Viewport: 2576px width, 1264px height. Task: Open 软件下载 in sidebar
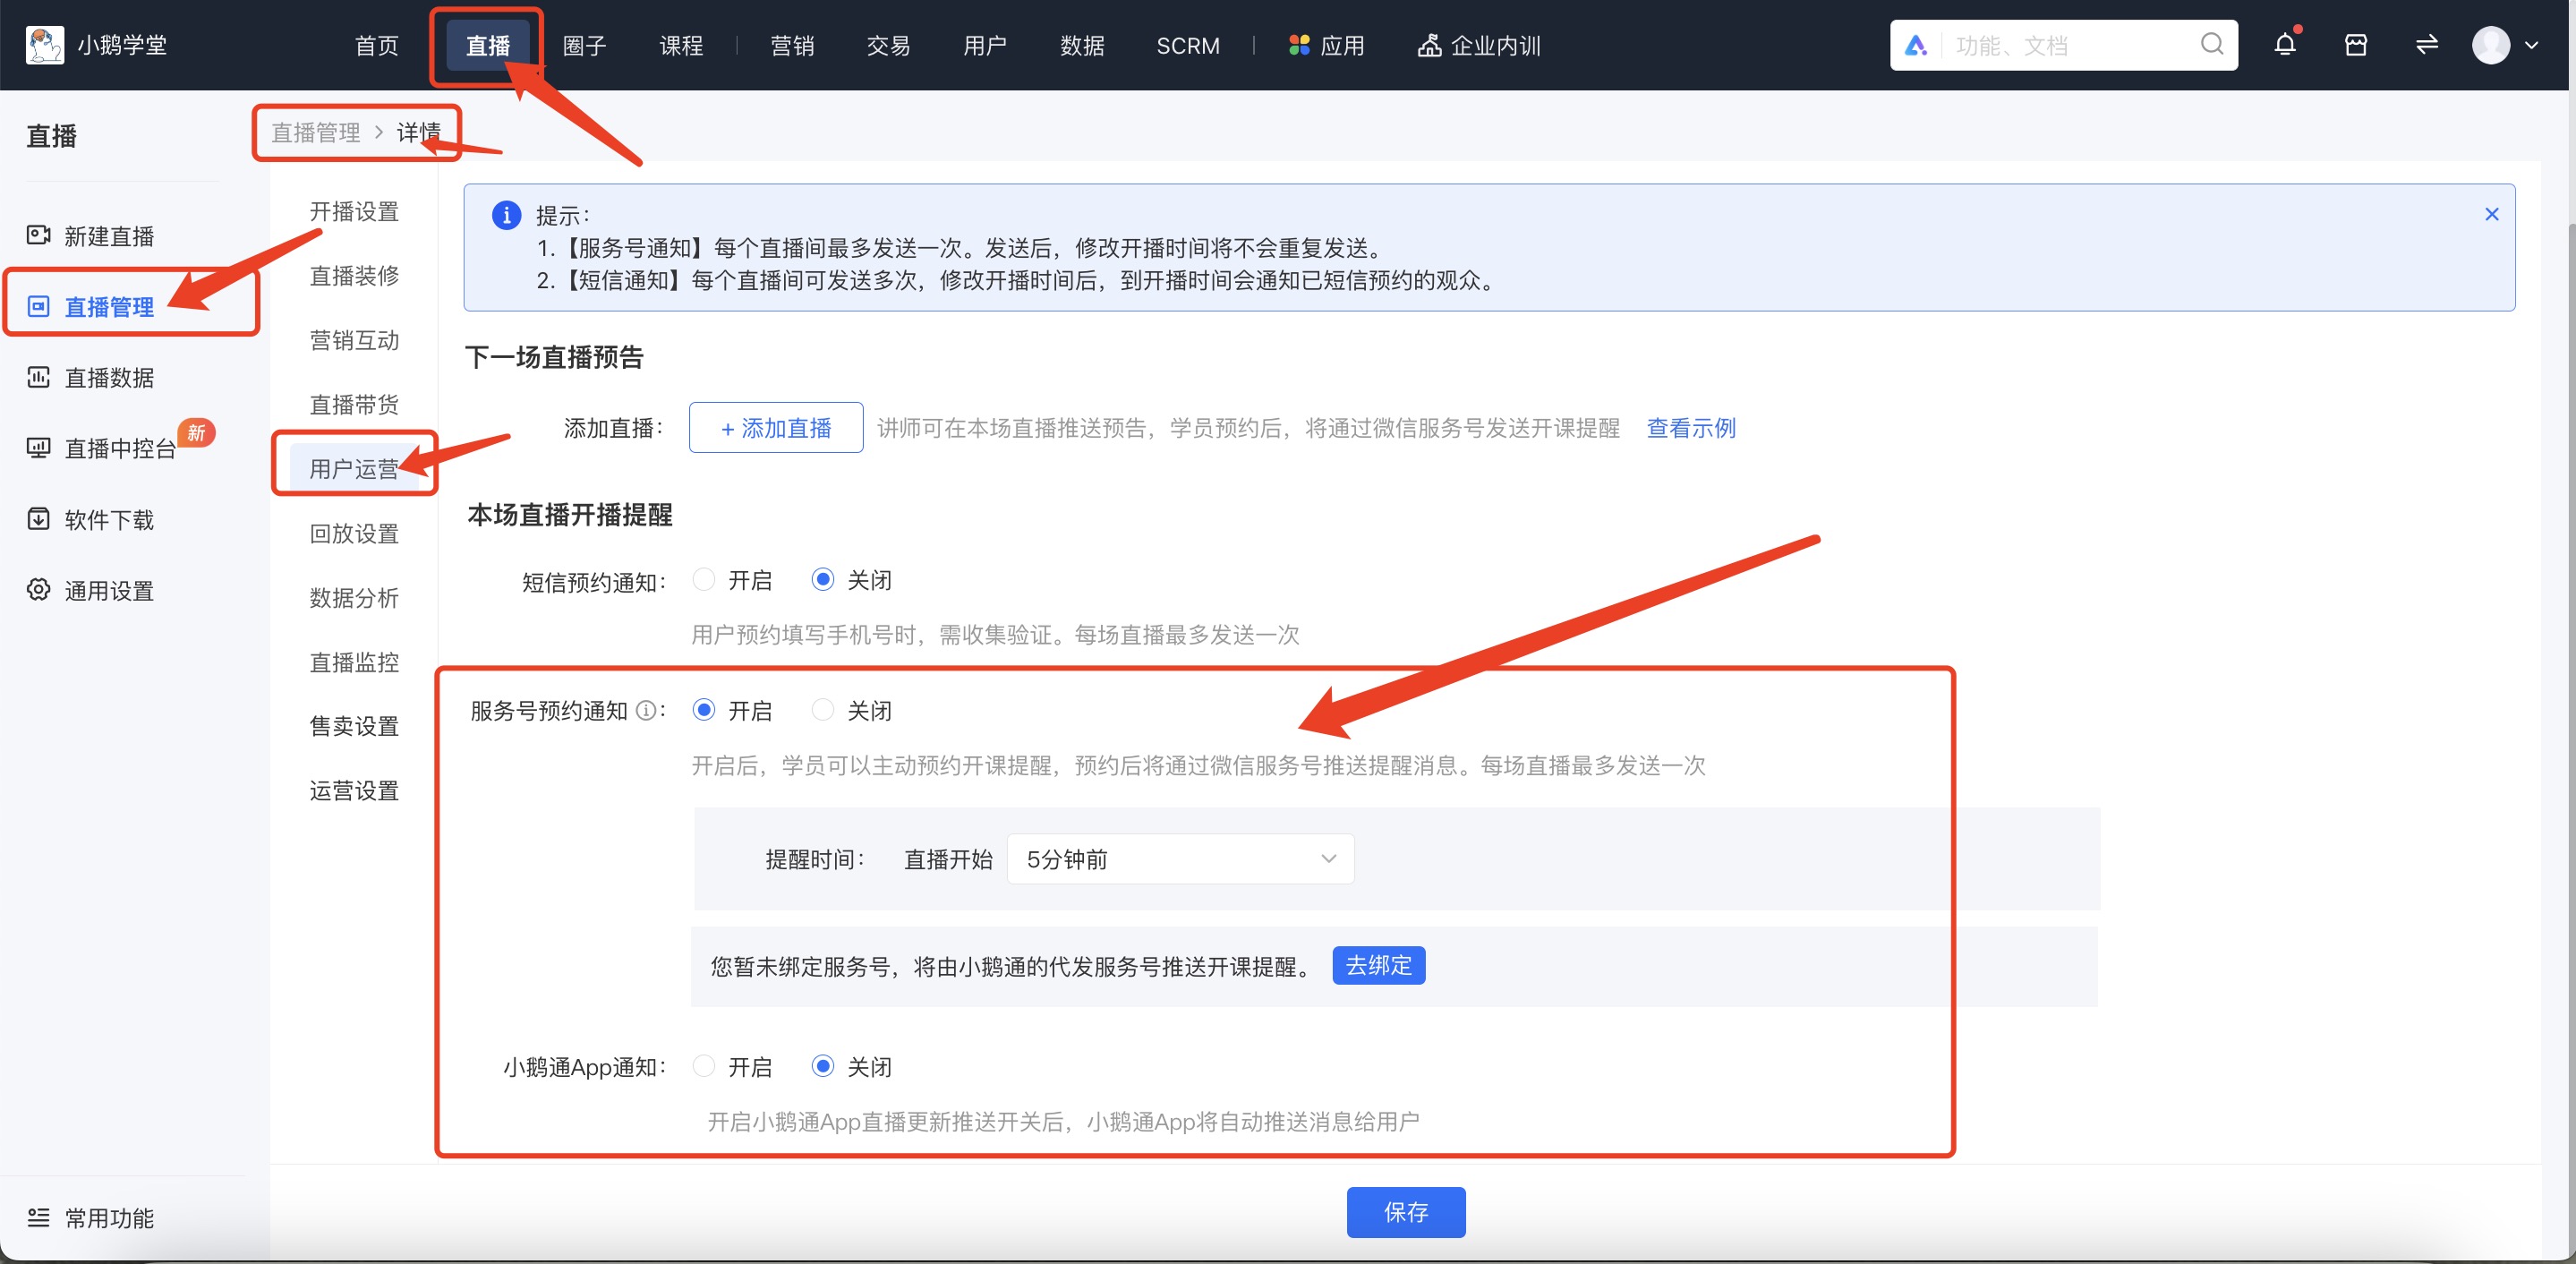108,520
